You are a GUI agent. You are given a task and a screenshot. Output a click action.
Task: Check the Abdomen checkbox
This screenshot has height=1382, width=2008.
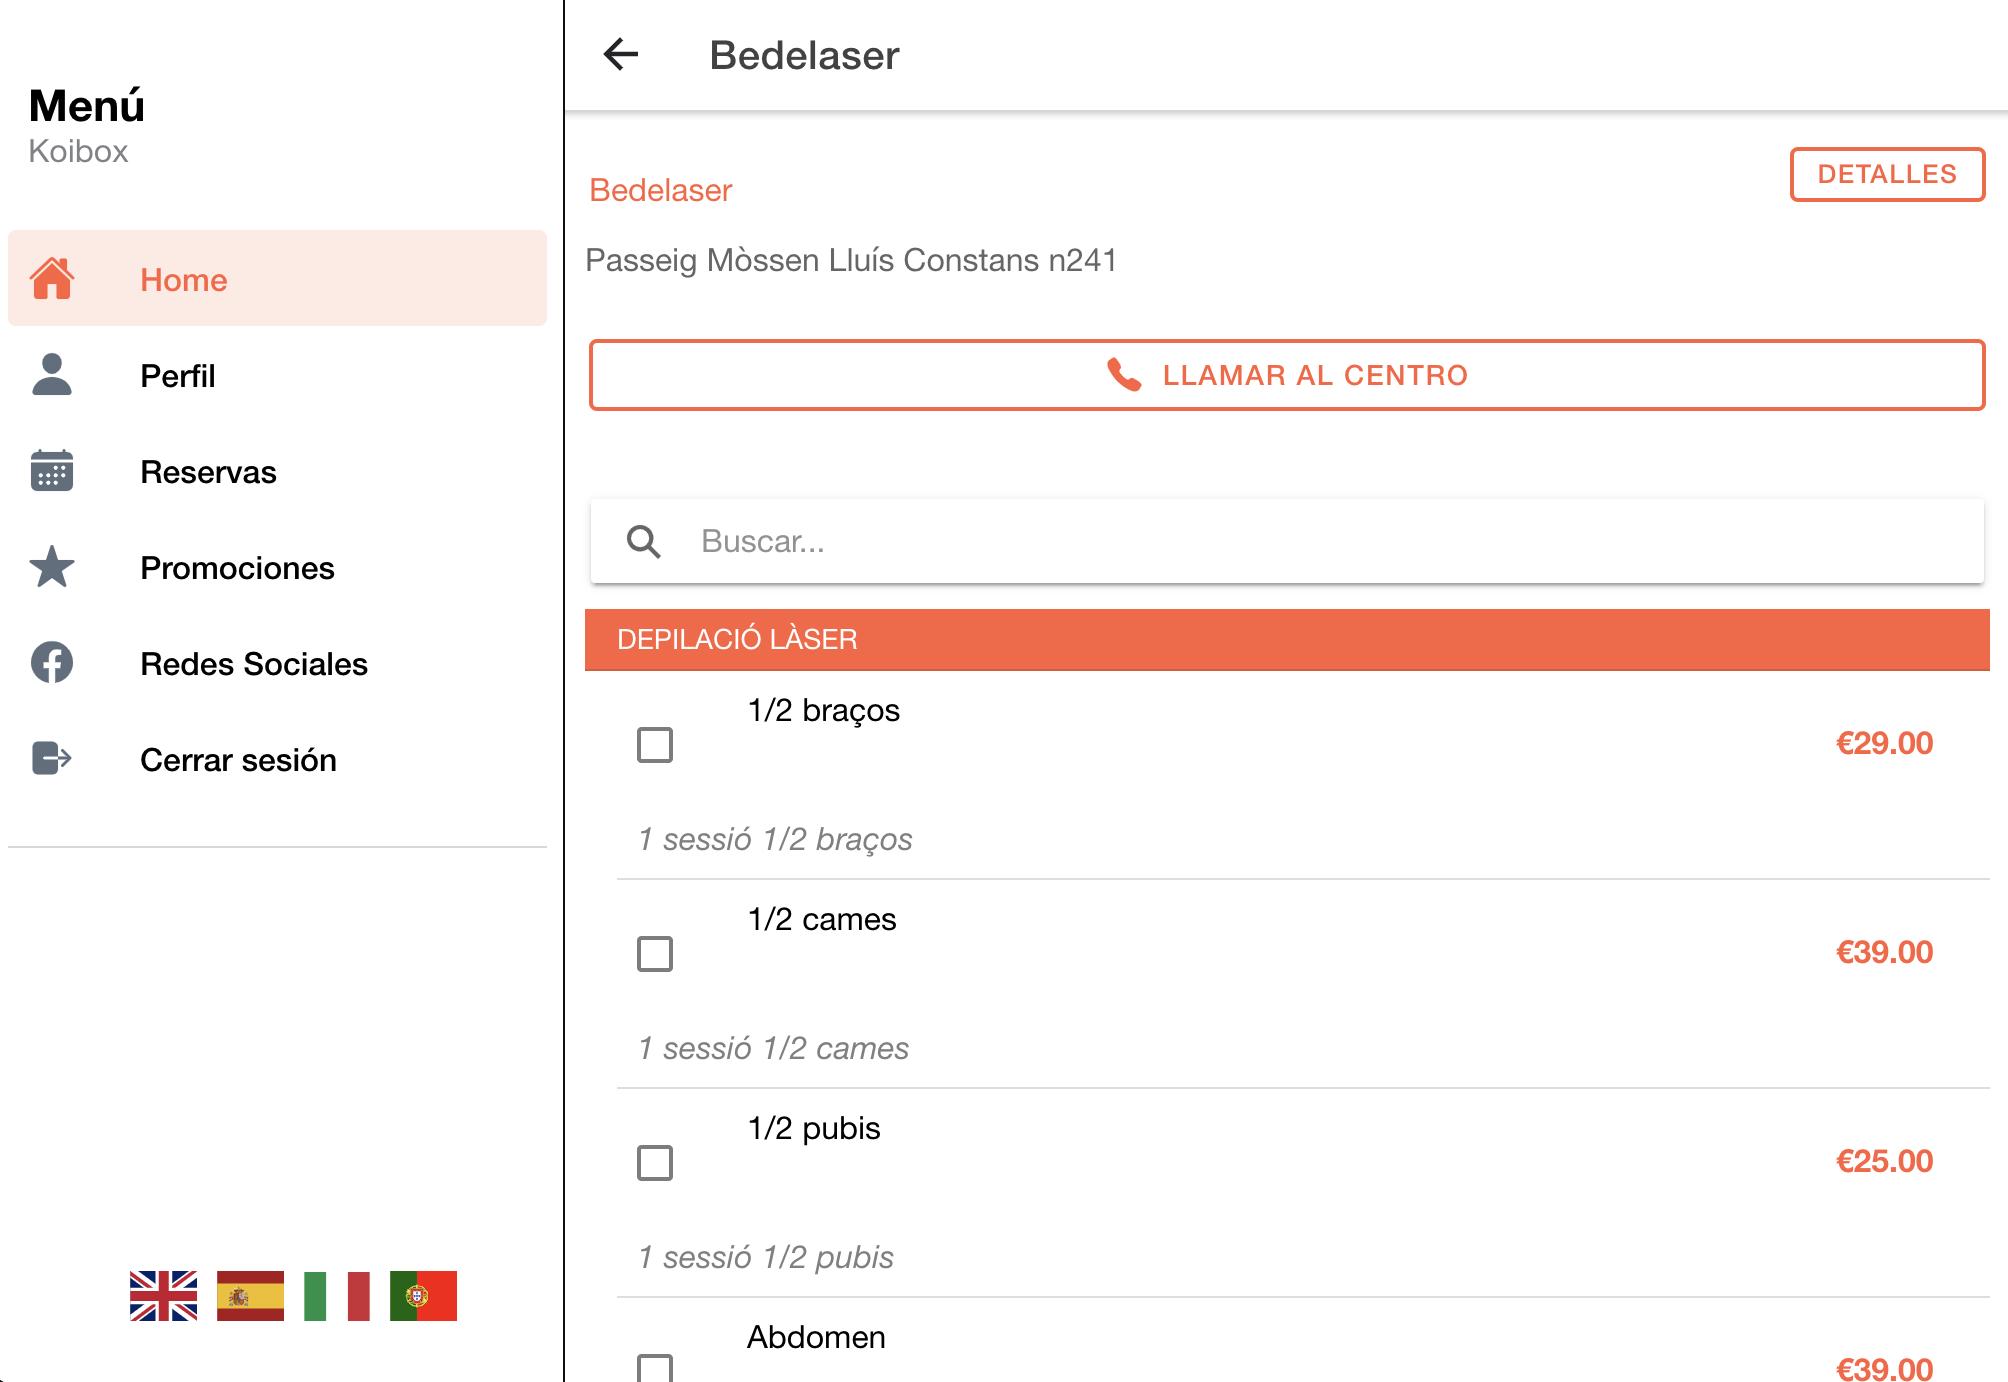pos(655,1368)
